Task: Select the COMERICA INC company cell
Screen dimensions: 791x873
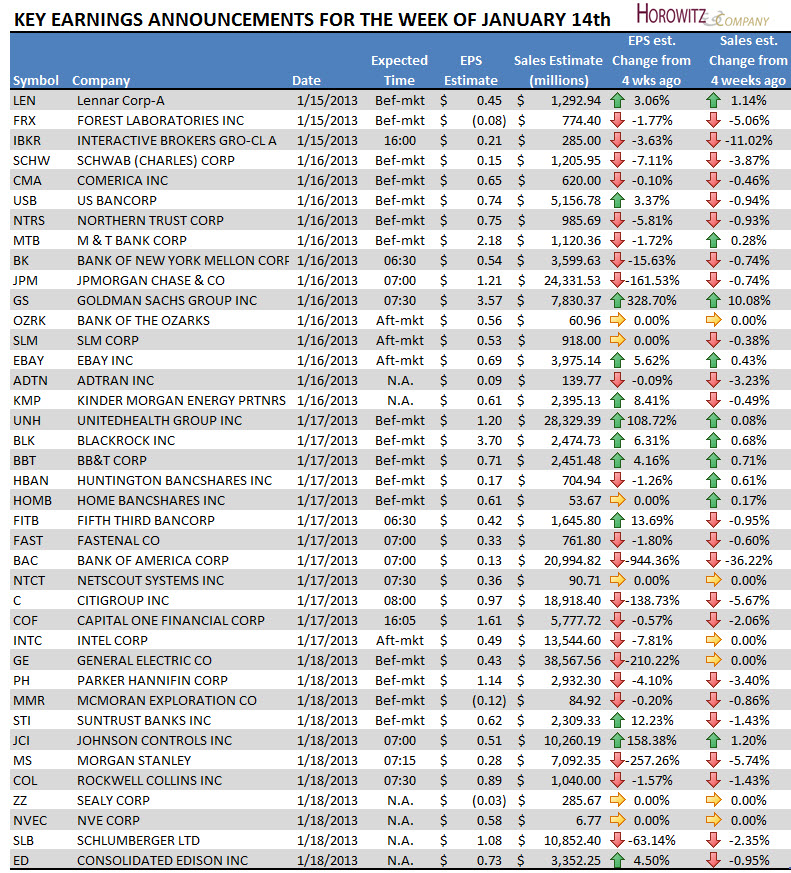Action: point(122,181)
